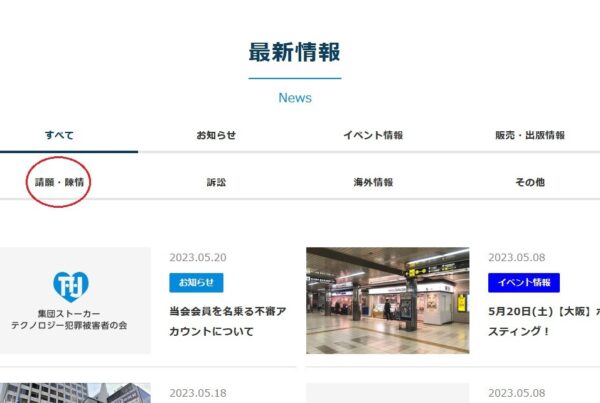Click the 集団ストーカー テクノロジー犯罪被害者の会 caption text

76,319
